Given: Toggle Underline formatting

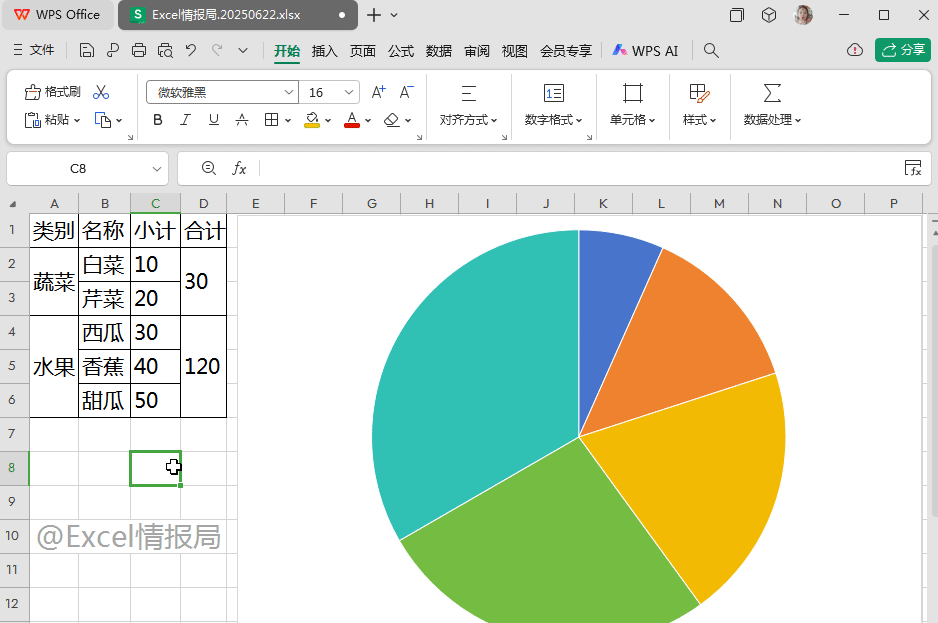Looking at the screenshot, I should click(x=214, y=120).
